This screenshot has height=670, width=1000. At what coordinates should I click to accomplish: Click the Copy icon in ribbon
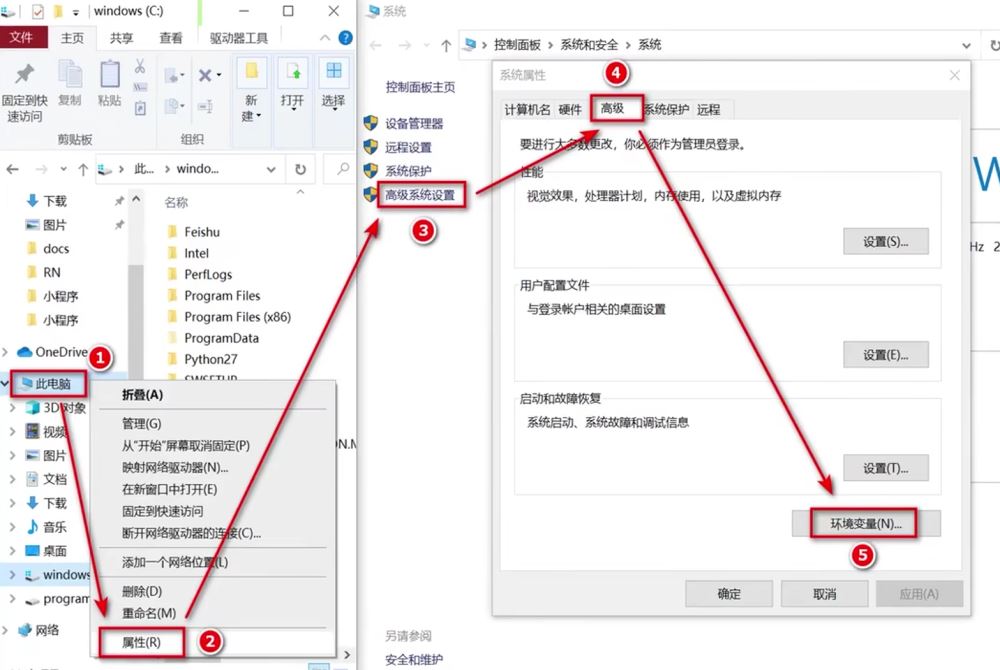(x=70, y=74)
